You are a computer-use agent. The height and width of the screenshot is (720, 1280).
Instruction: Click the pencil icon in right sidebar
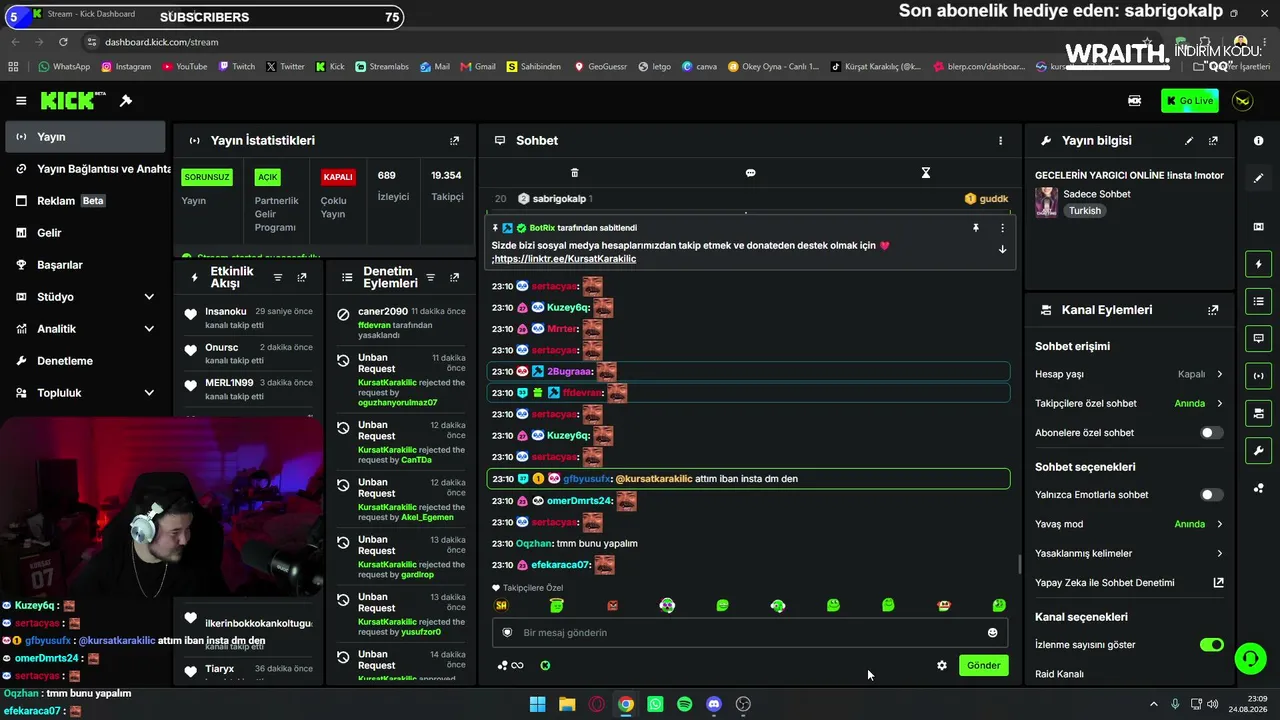(x=1258, y=178)
